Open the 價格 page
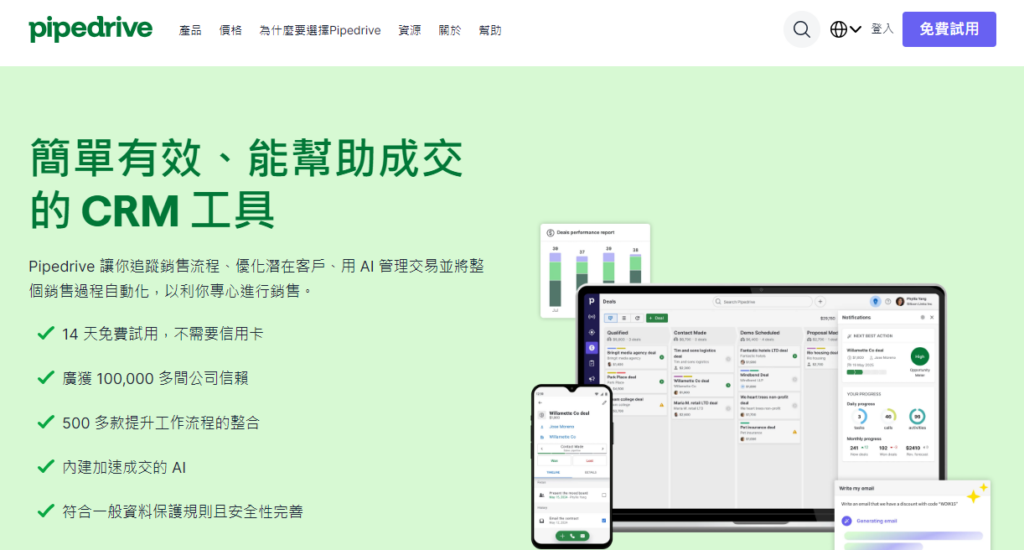 [x=231, y=30]
